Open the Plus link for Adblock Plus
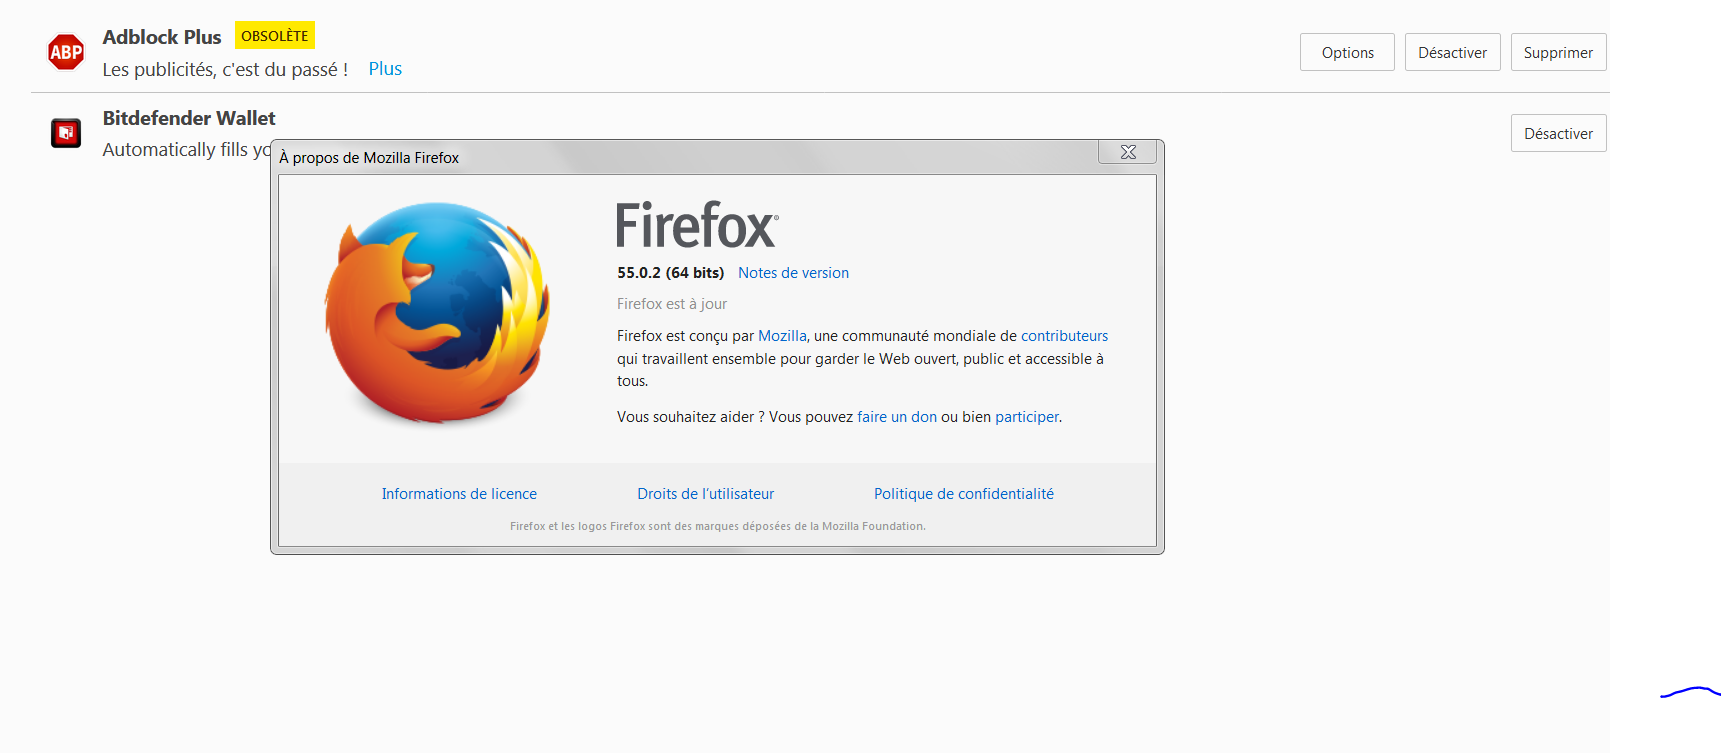Screen dimensions: 1721x753 tap(385, 69)
